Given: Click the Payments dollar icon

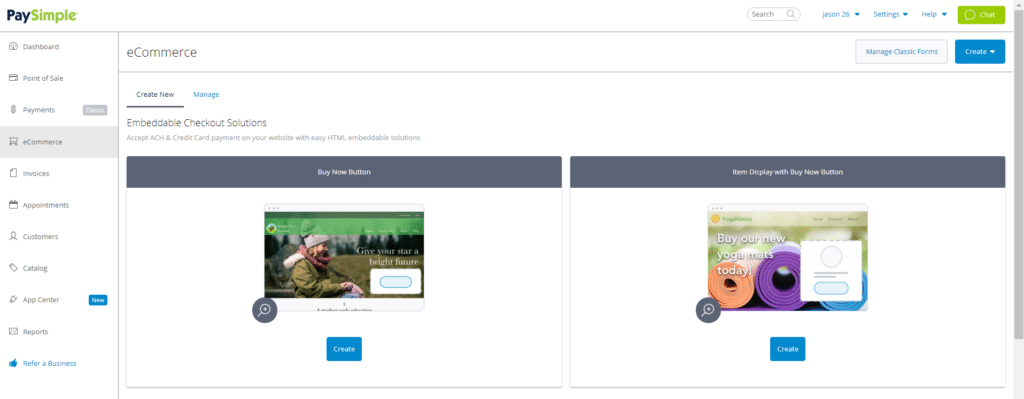Looking at the screenshot, I should (x=13, y=110).
